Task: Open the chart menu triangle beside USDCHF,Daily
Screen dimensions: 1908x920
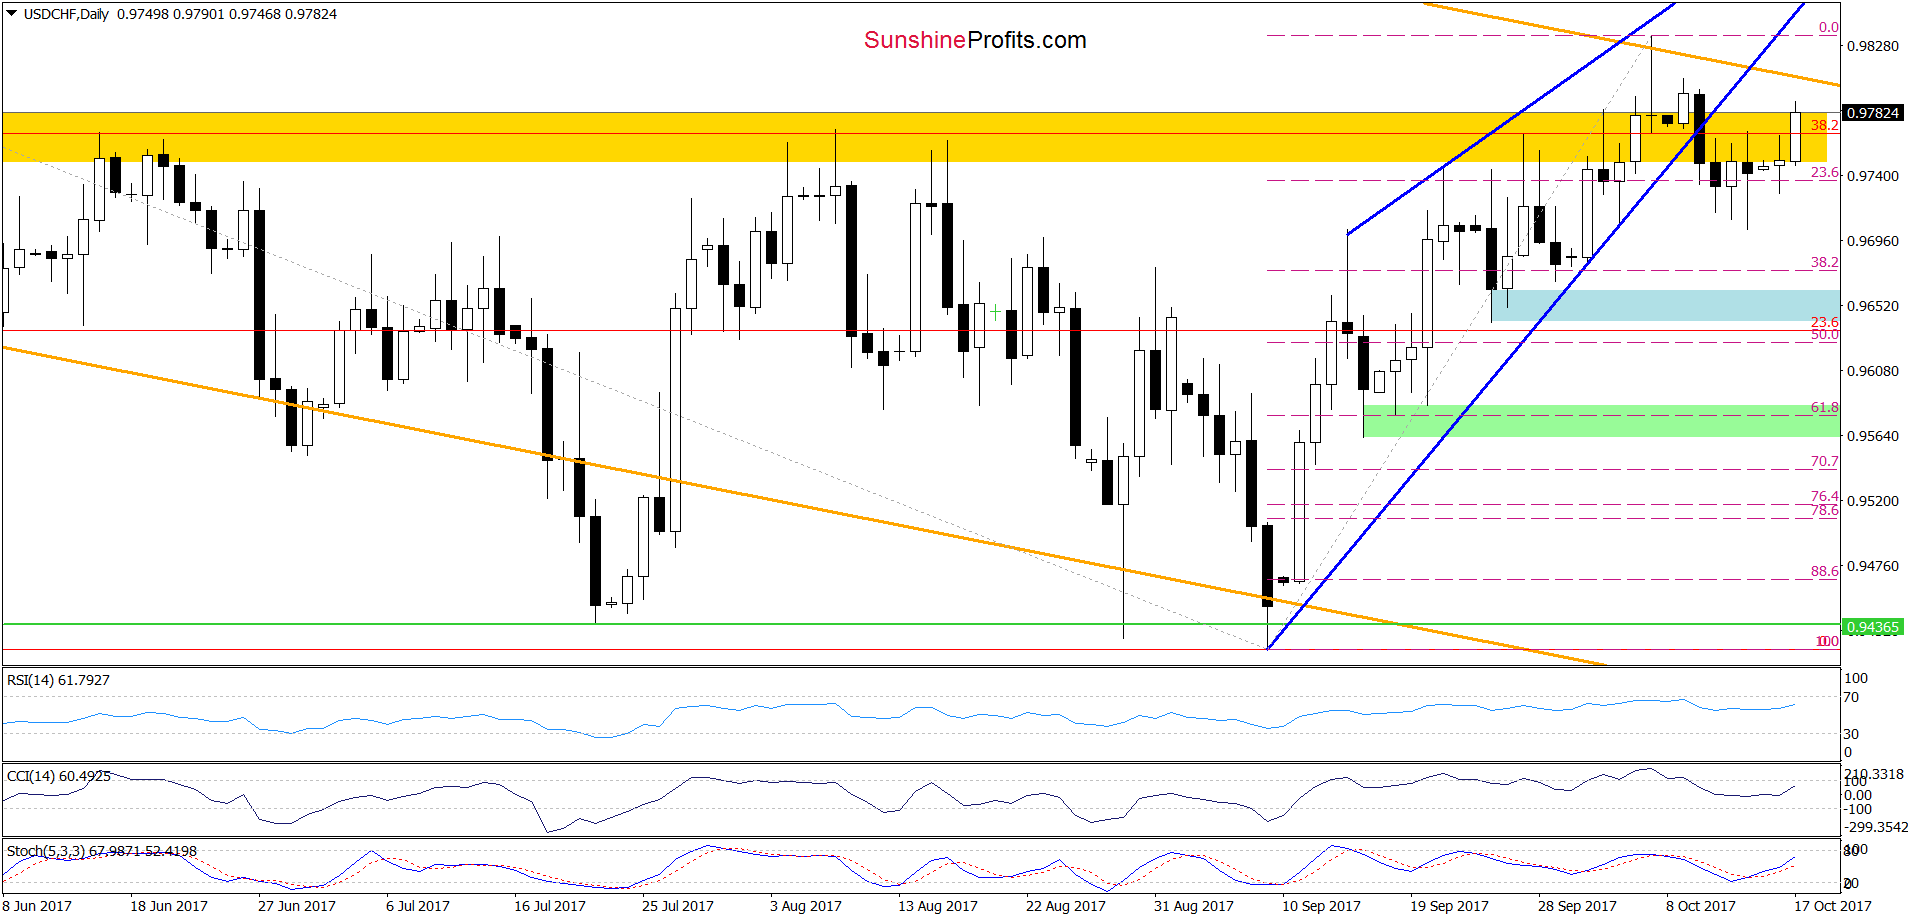Action: pos(11,14)
